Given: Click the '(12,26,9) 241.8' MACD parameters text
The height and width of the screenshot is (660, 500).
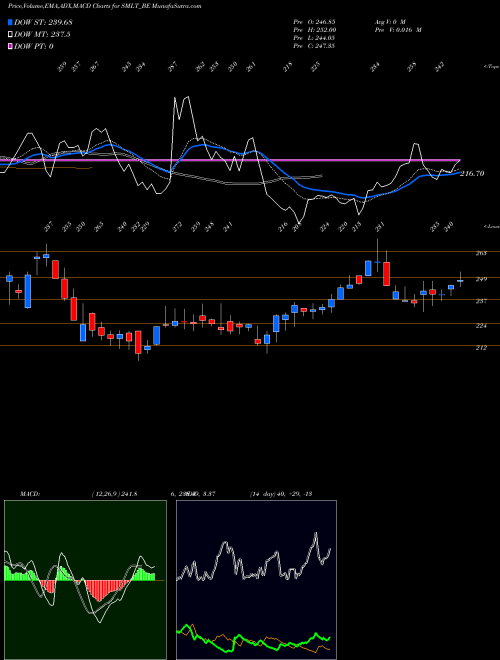Looking at the screenshot, I should (x=114, y=494).
